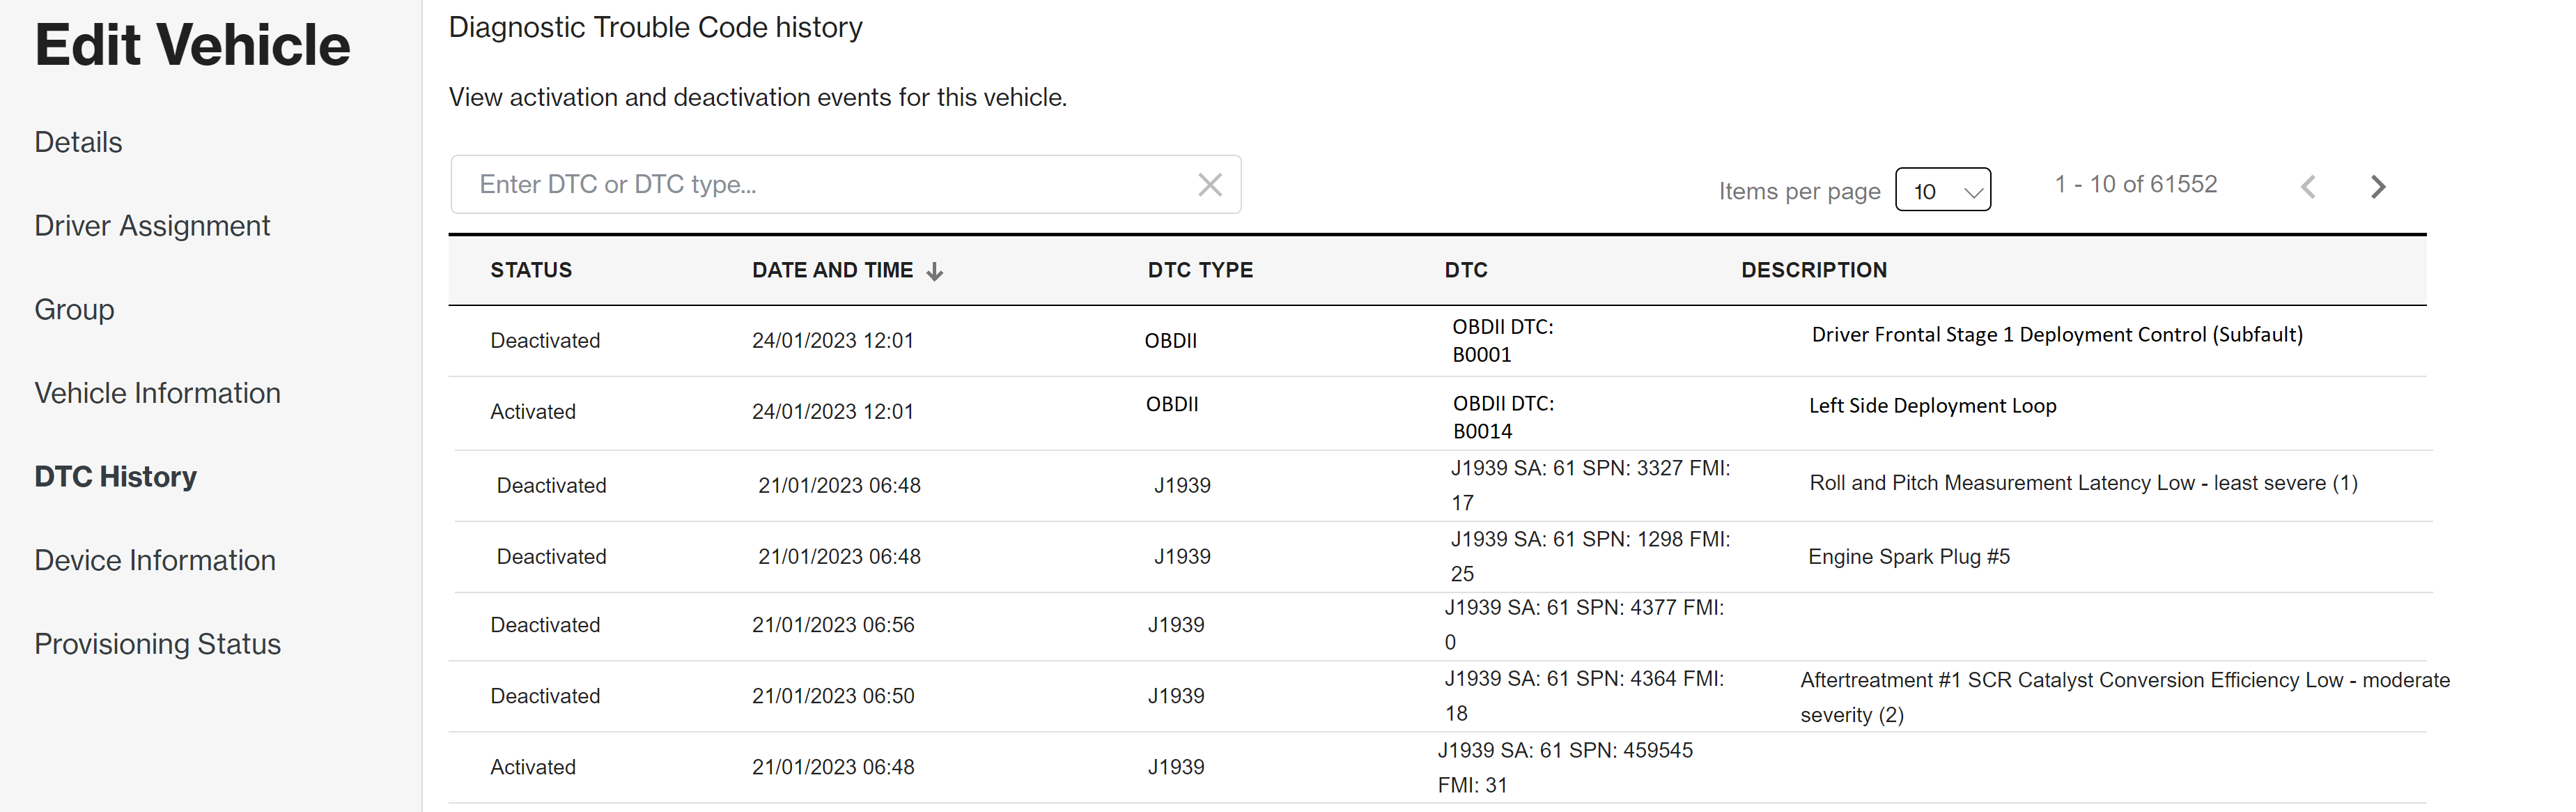Select the B0001 Deactivated row
The height and width of the screenshot is (812, 2576).
[1436, 341]
